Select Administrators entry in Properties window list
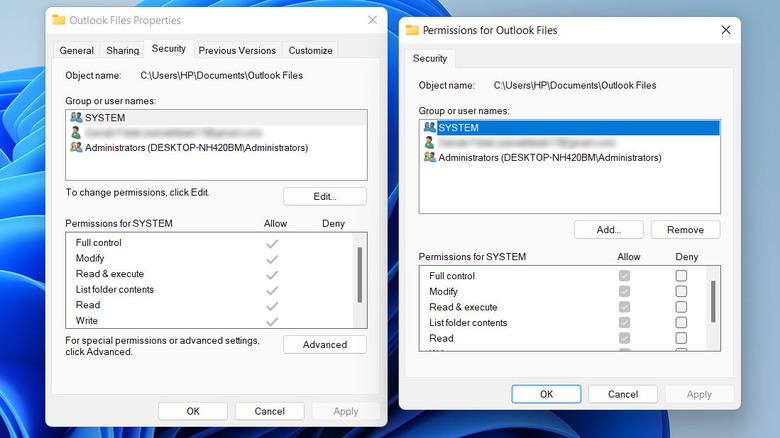 (x=216, y=147)
